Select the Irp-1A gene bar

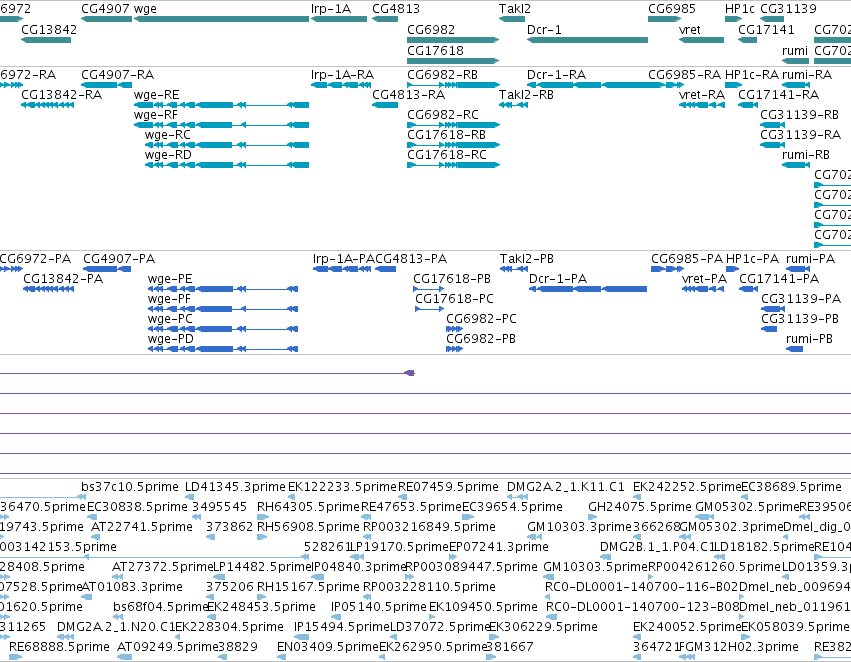coord(339,19)
